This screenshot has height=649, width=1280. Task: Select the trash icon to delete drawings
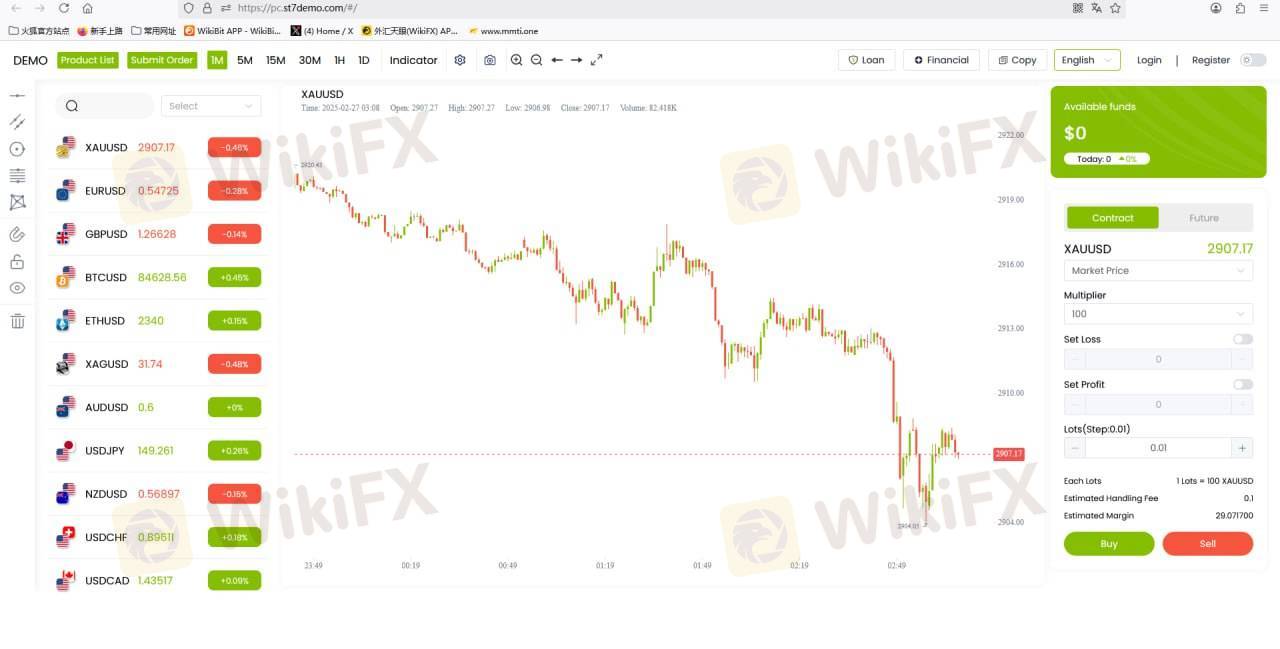[17, 321]
